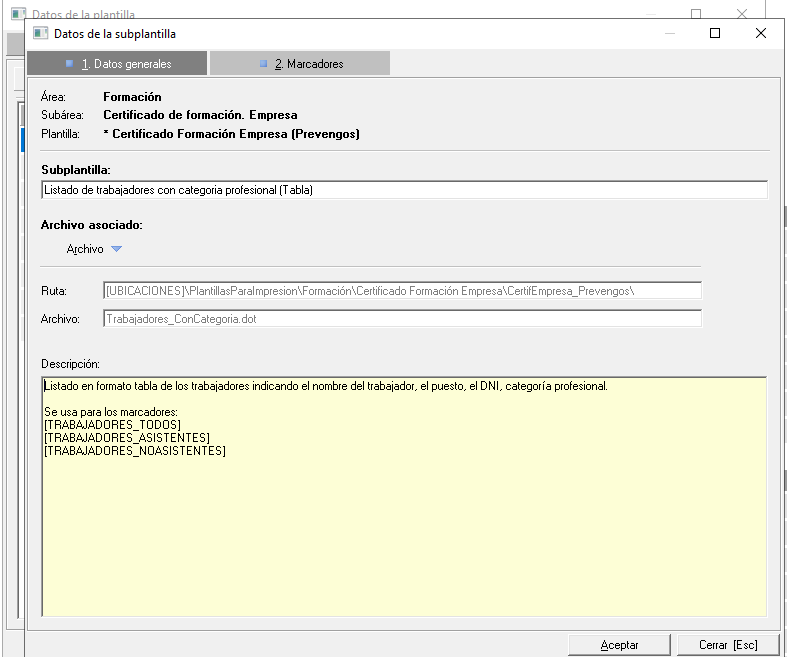
Task: Maximize the 'Datos de la subplantilla' dialog
Action: [x=714, y=33]
